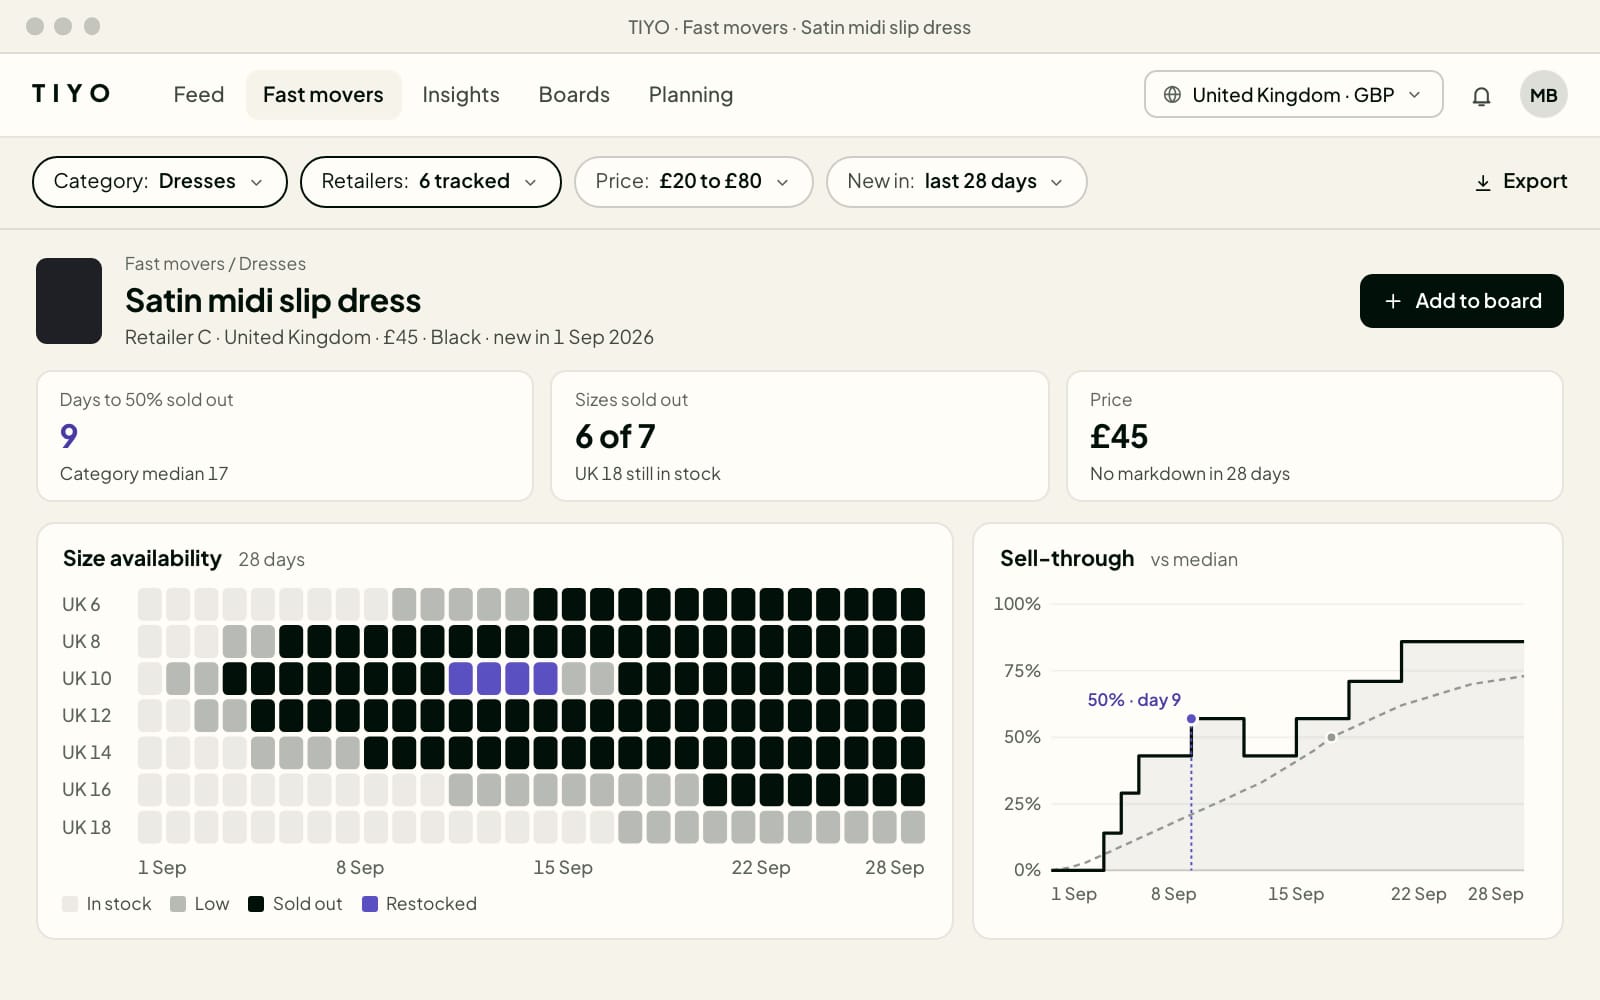This screenshot has width=1600, height=1000.
Task: Navigate to the Planning tab
Action: 691,95
